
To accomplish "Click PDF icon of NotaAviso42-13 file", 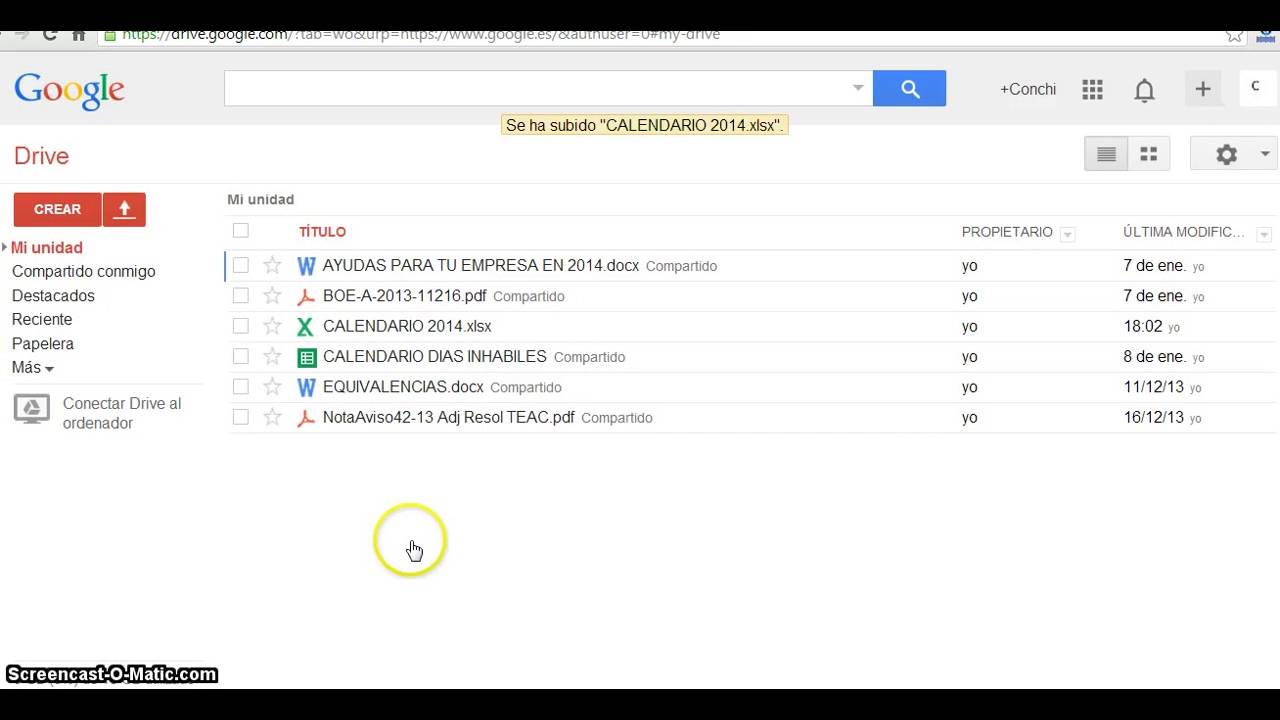I will click(306, 417).
